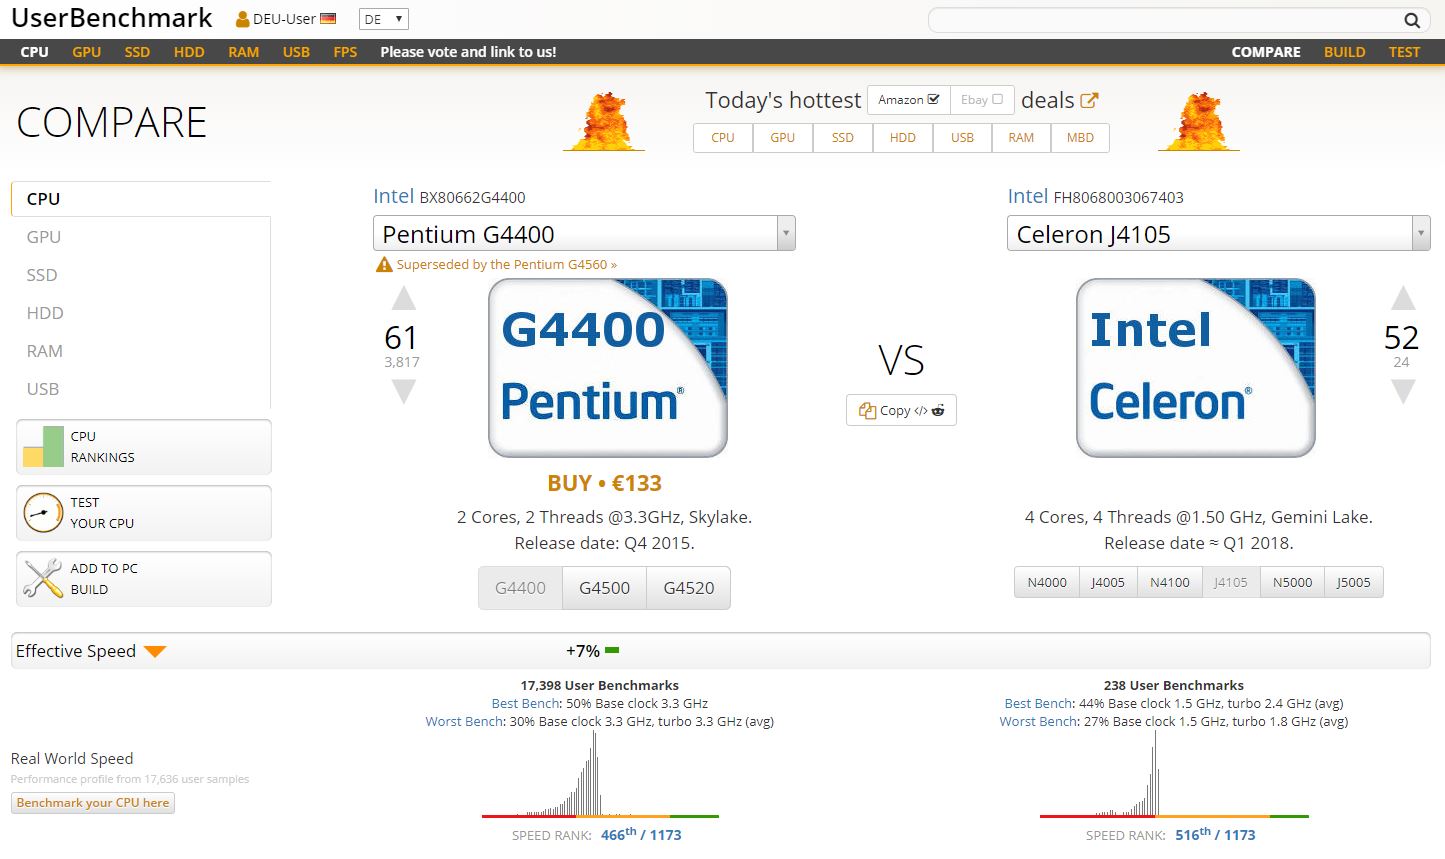Click Please vote and link to us
This screenshot has width=1445, height=859.
(468, 52)
